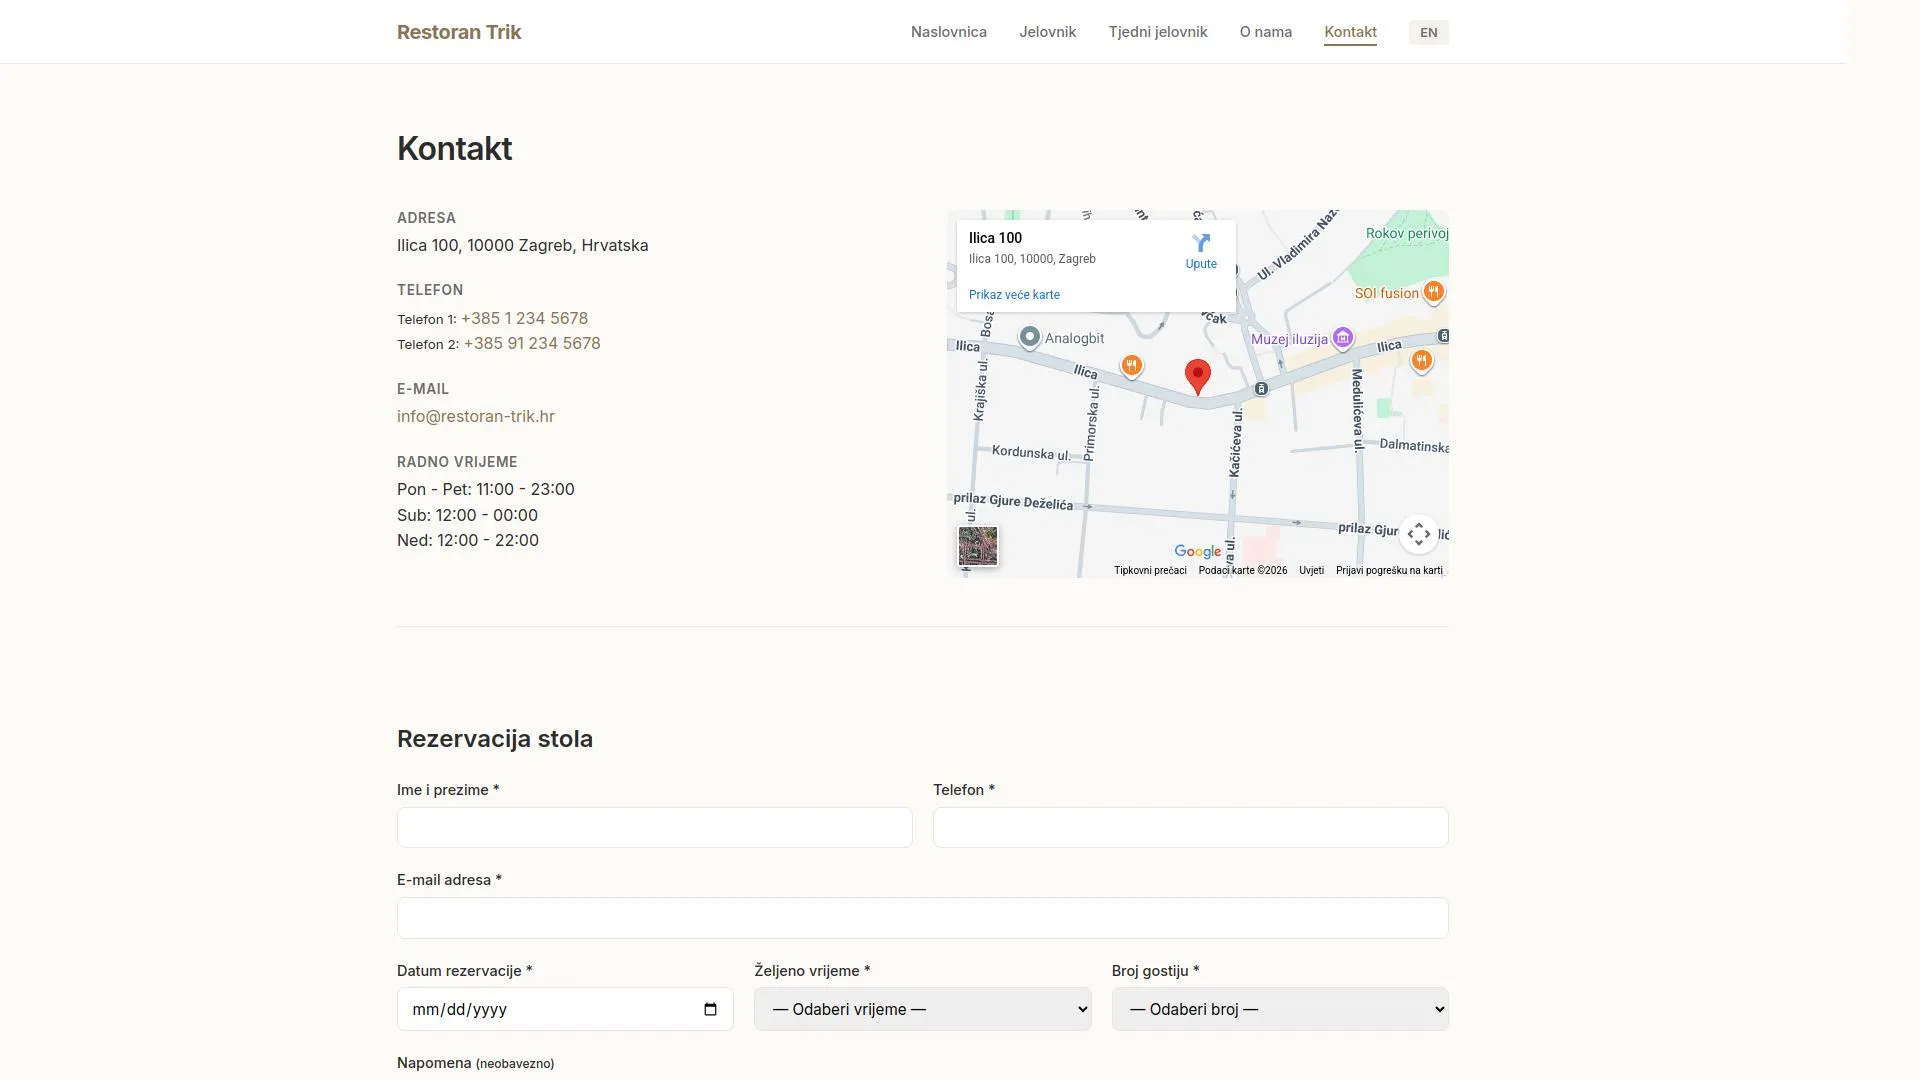Viewport: 1920px width, 1080px height.
Task: Expand the Broj gostiju dropdown
Action: pyautogui.click(x=1279, y=1009)
